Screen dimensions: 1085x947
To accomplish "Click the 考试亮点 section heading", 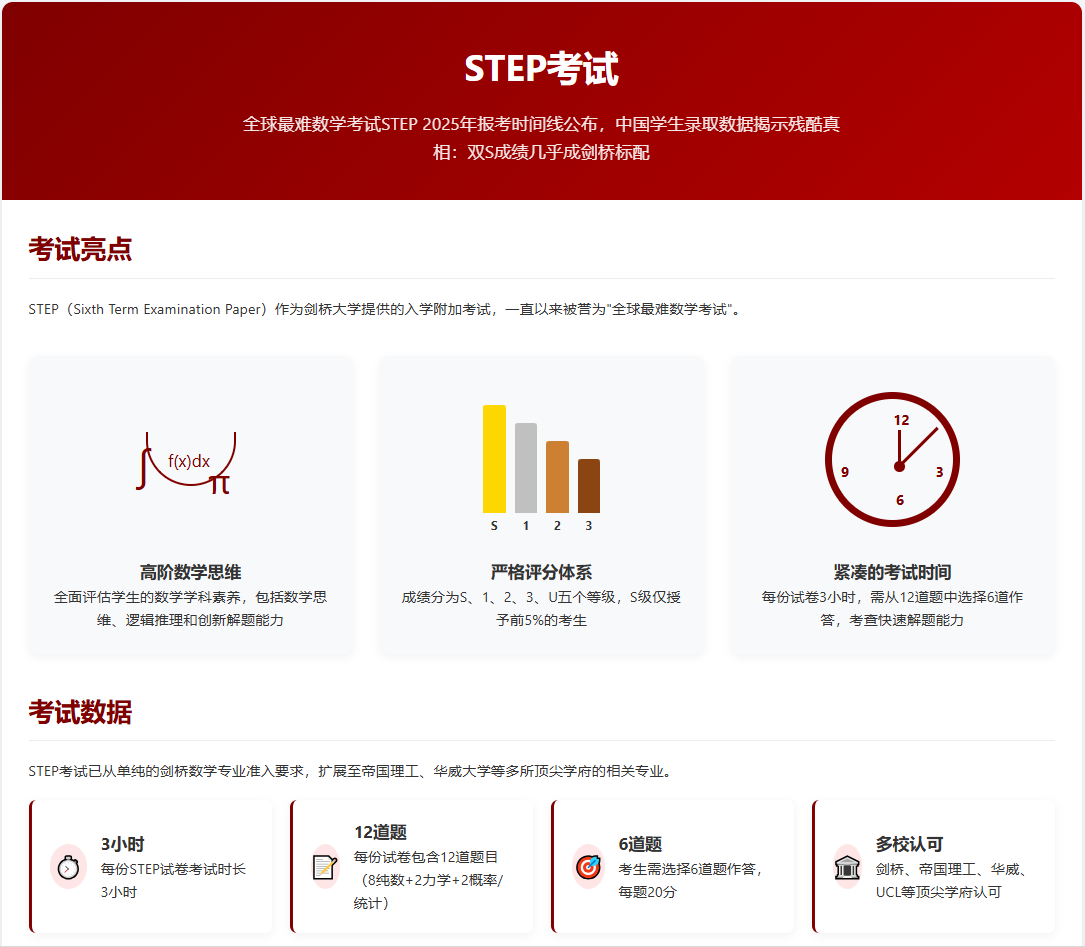I will [x=80, y=249].
